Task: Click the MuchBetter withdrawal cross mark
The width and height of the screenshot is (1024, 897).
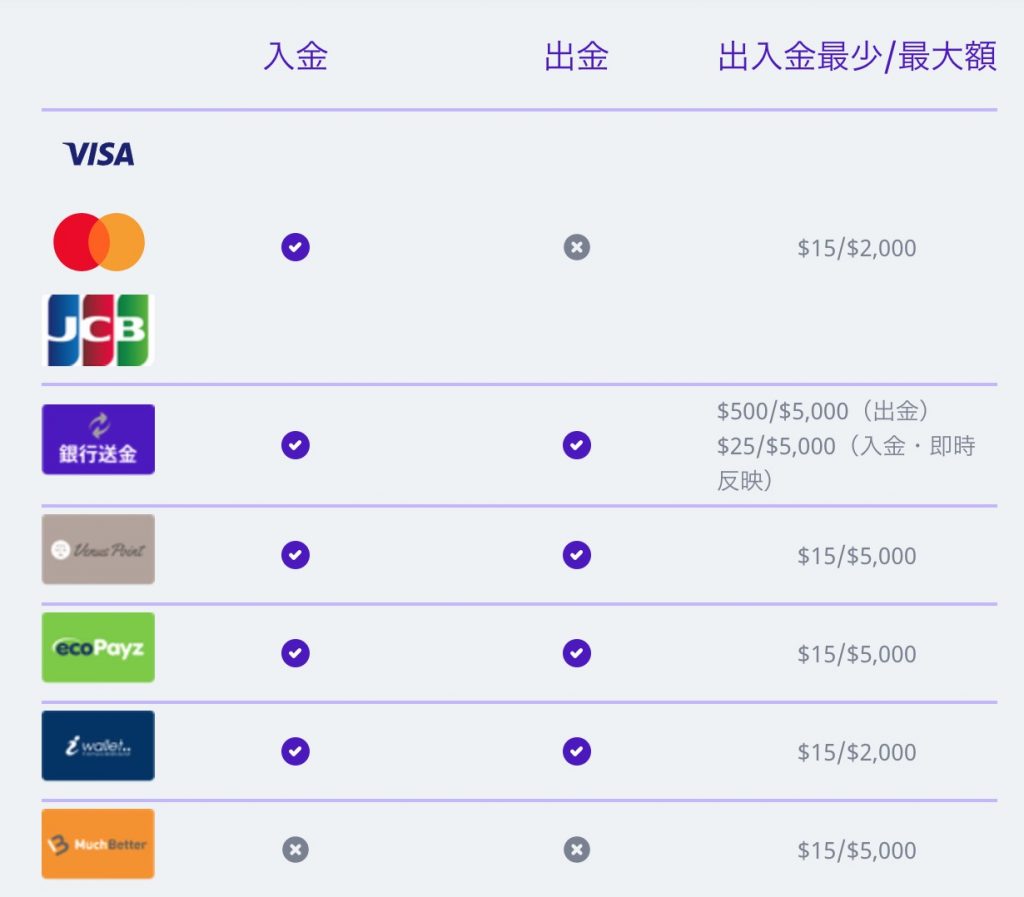Action: coord(577,850)
